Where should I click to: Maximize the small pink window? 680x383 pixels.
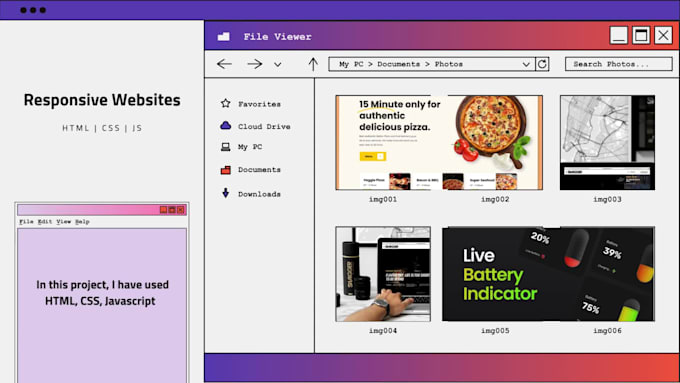point(172,210)
